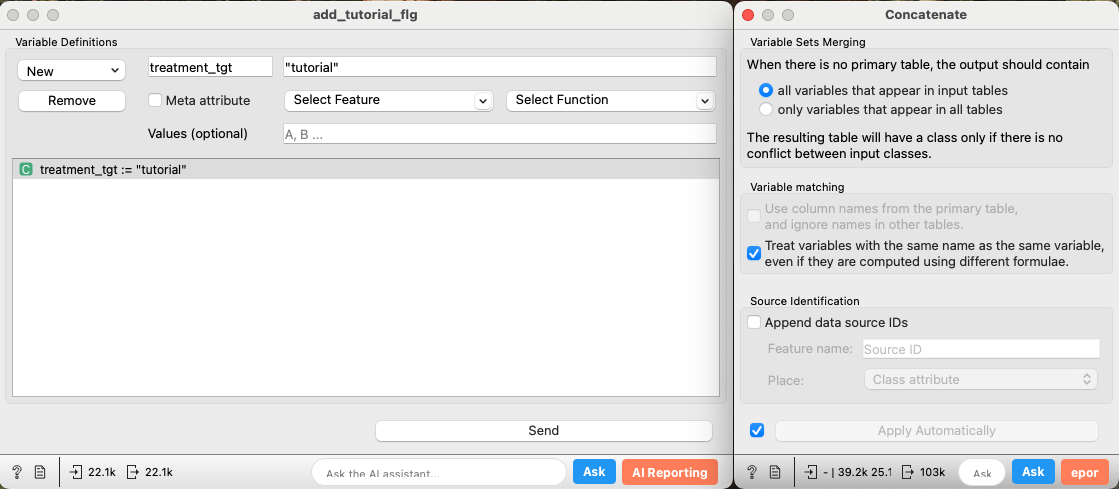The width and height of the screenshot is (1119, 489).
Task: Click the AI Reporting button
Action: click(669, 472)
